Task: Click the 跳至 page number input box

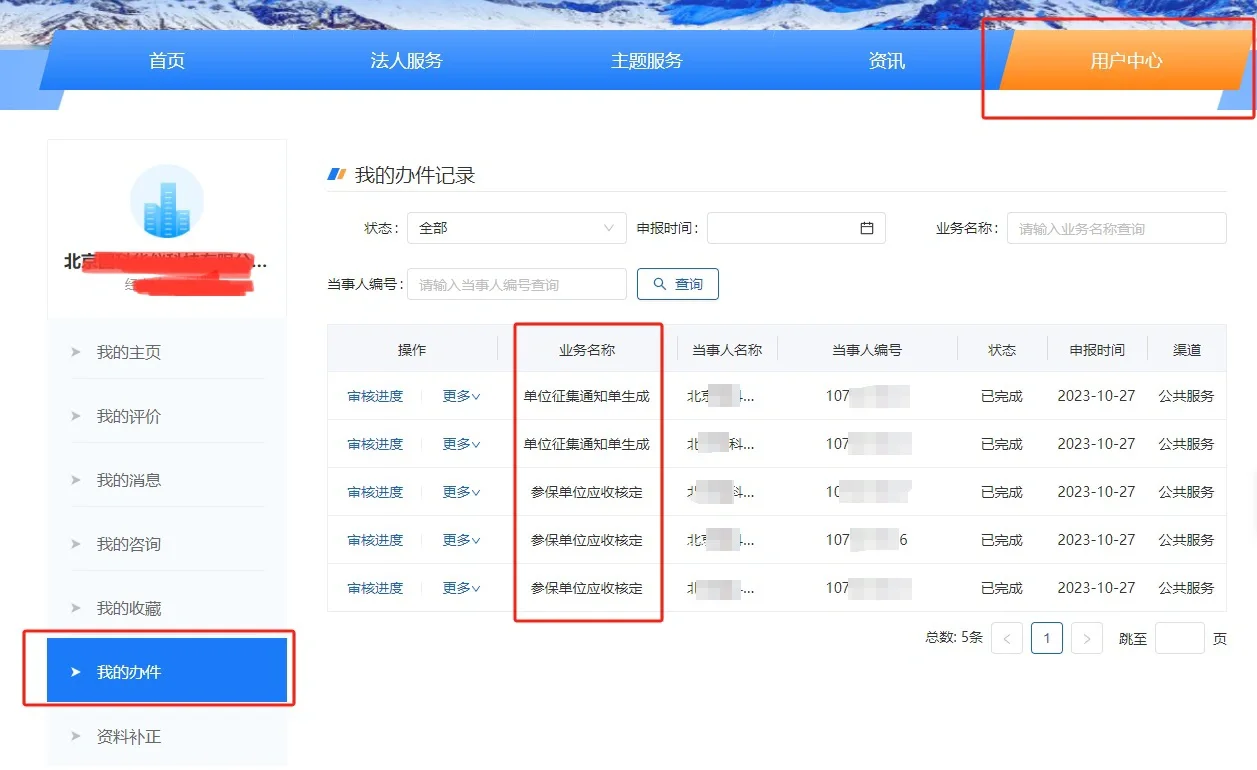Action: click(x=1179, y=638)
